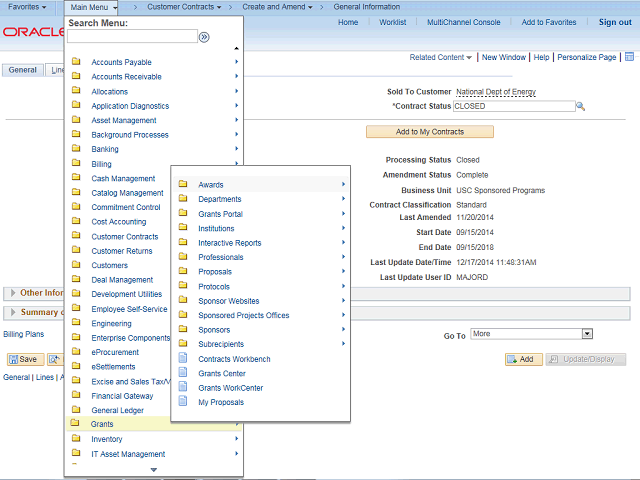Click the menu scroll-up arrow

coord(236,49)
